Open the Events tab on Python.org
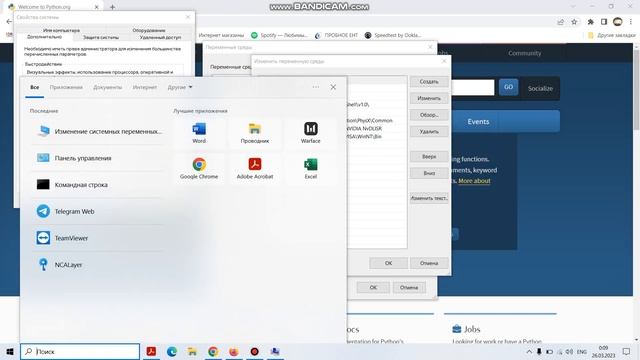Viewport: 640px width, 360px height. coord(478,122)
